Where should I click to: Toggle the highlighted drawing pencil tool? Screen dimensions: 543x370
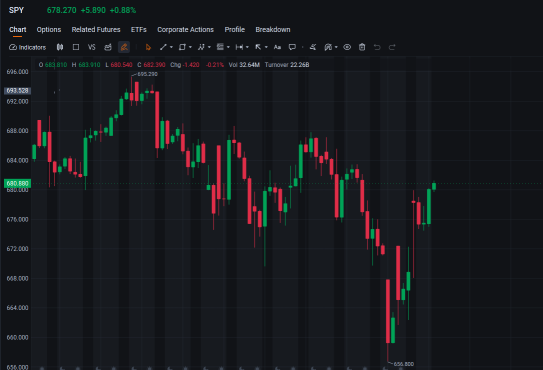pyautogui.click(x=124, y=47)
